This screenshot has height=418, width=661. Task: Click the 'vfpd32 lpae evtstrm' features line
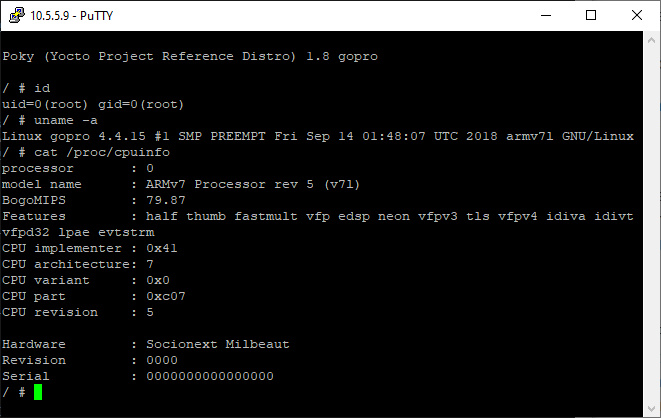point(78,232)
